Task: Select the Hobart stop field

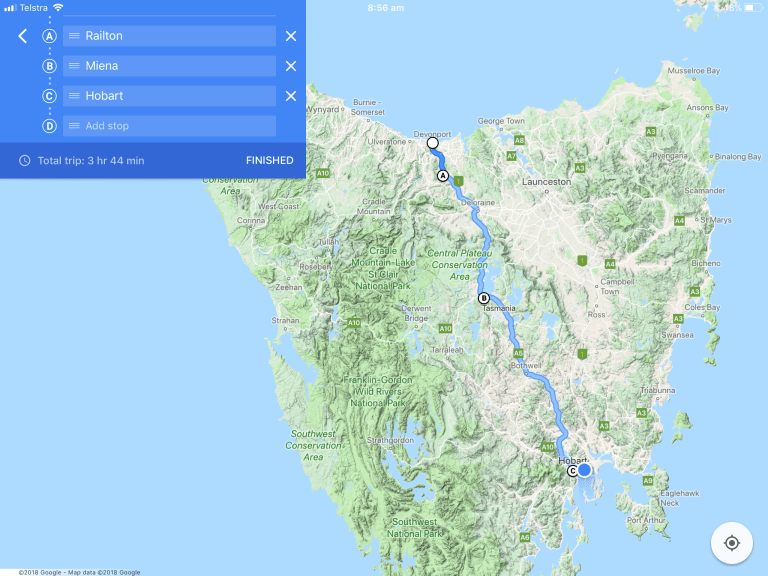Action: [169, 96]
